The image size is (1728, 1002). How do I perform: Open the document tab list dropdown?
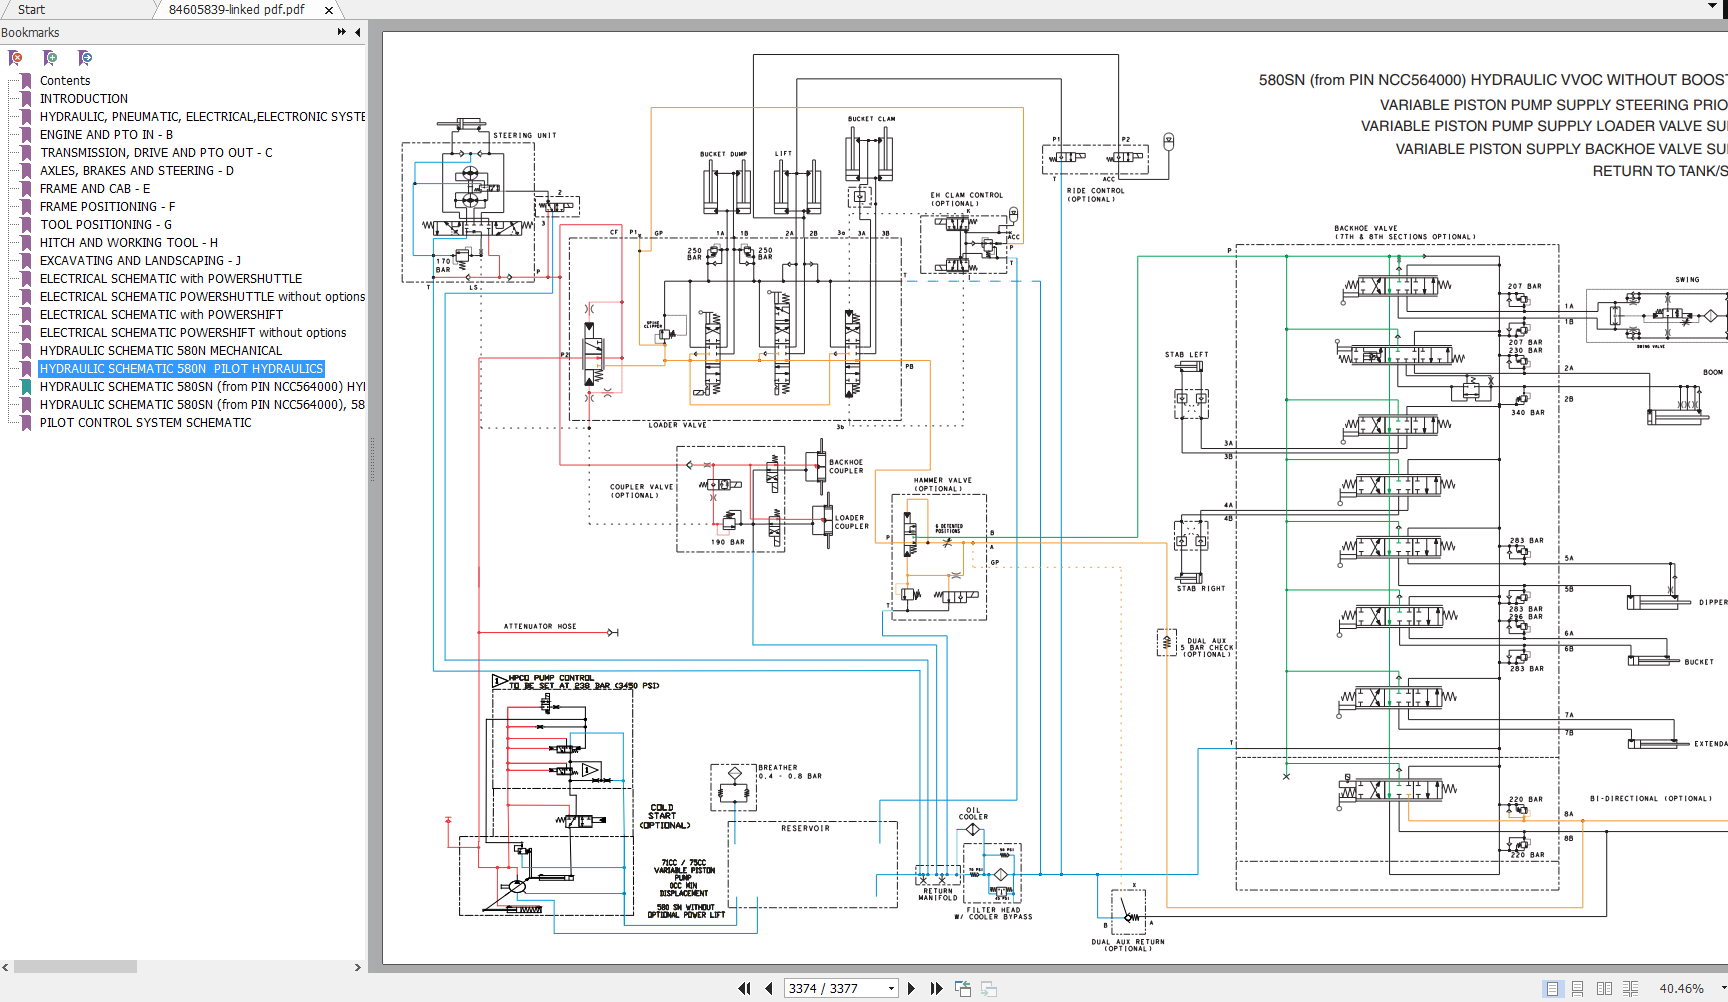pyautogui.click(x=1712, y=7)
